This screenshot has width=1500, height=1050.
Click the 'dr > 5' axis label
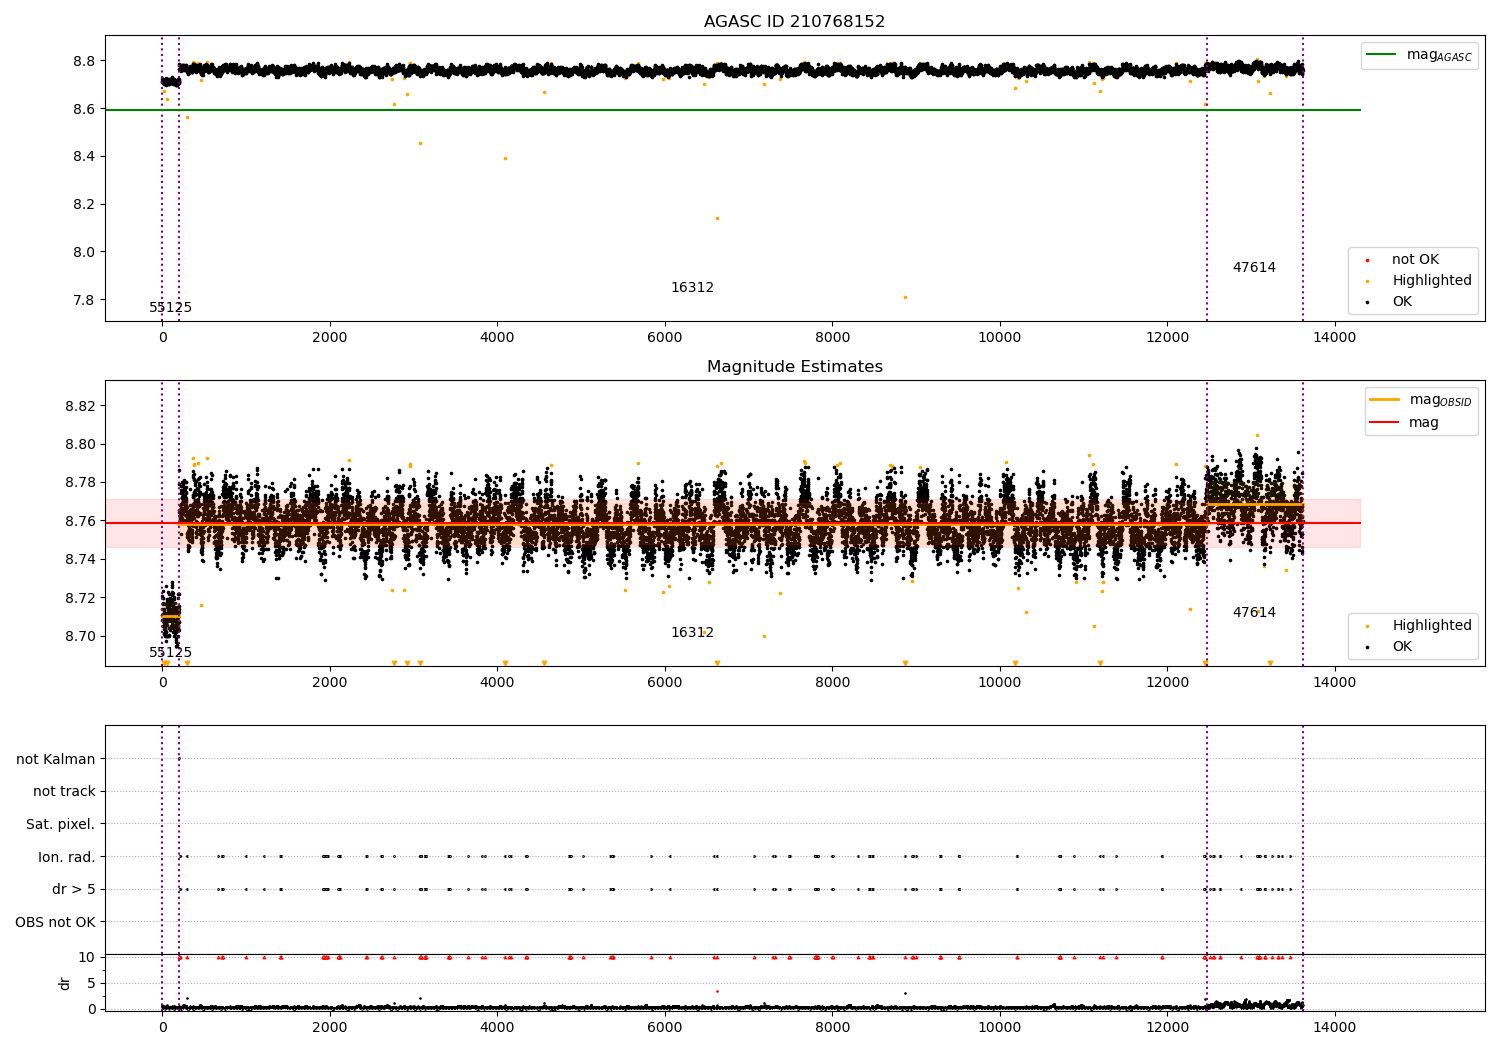tap(74, 890)
